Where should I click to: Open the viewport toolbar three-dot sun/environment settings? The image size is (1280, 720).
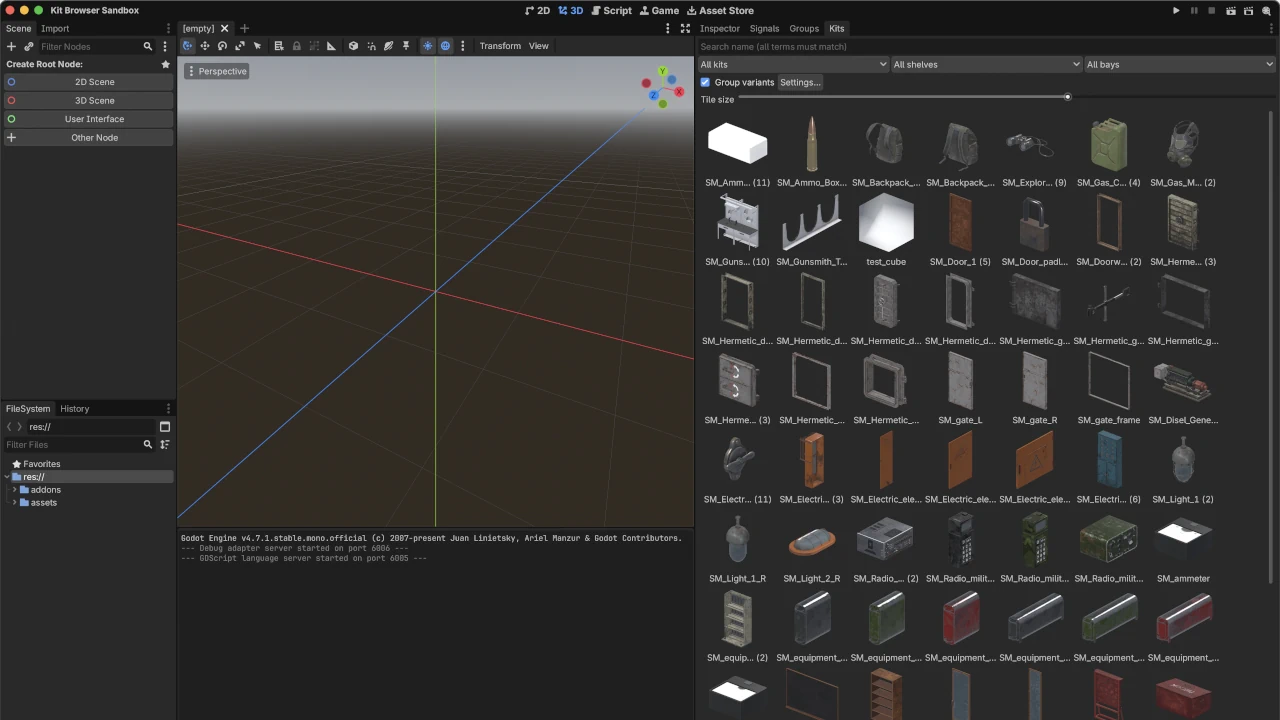(462, 46)
